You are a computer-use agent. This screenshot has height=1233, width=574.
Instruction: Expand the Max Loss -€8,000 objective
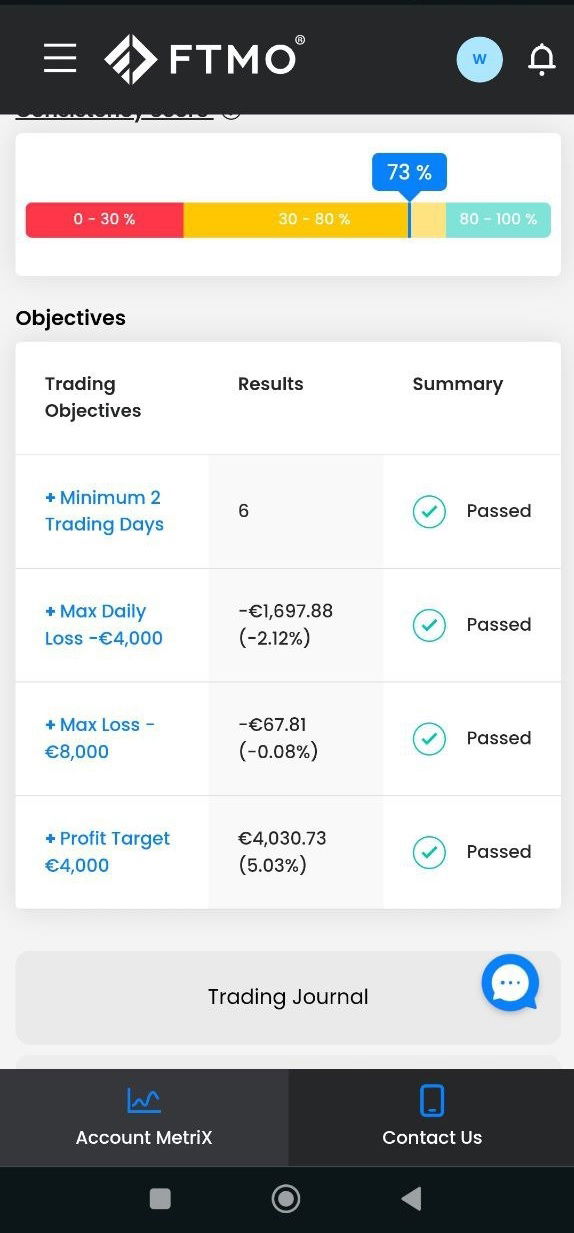[100, 738]
